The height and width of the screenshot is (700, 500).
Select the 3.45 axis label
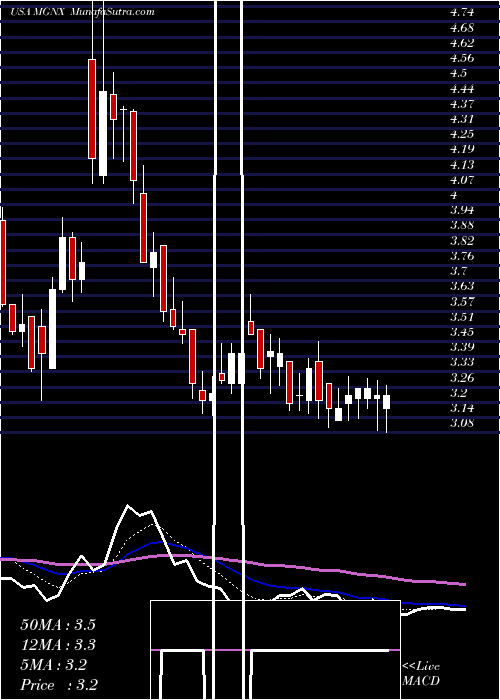(462, 332)
